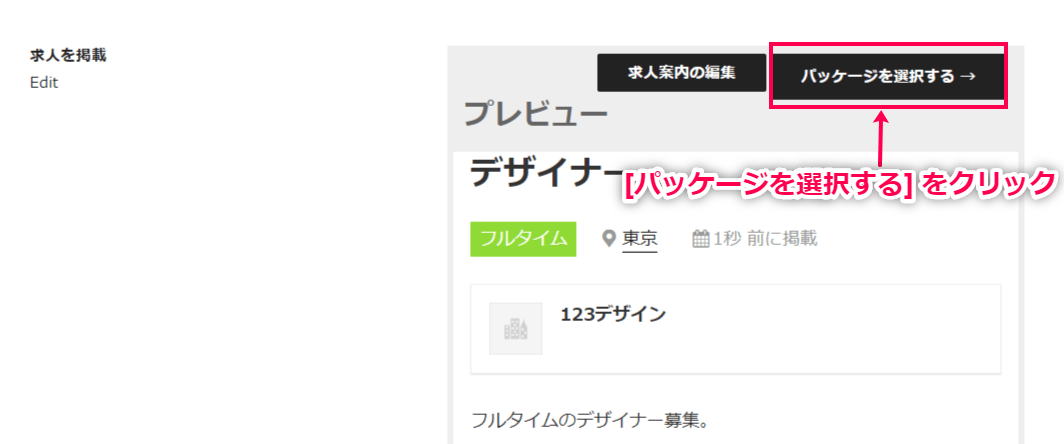Viewport: 1064px width, 444px height.
Task: Click the calendar icon before 1秒 前に掲載
Action: tap(700, 239)
